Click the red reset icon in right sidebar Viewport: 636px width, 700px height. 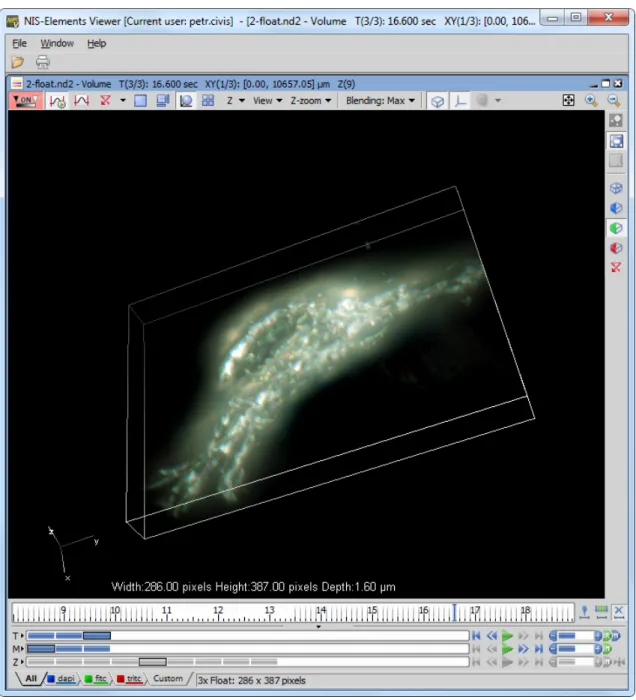(616, 267)
